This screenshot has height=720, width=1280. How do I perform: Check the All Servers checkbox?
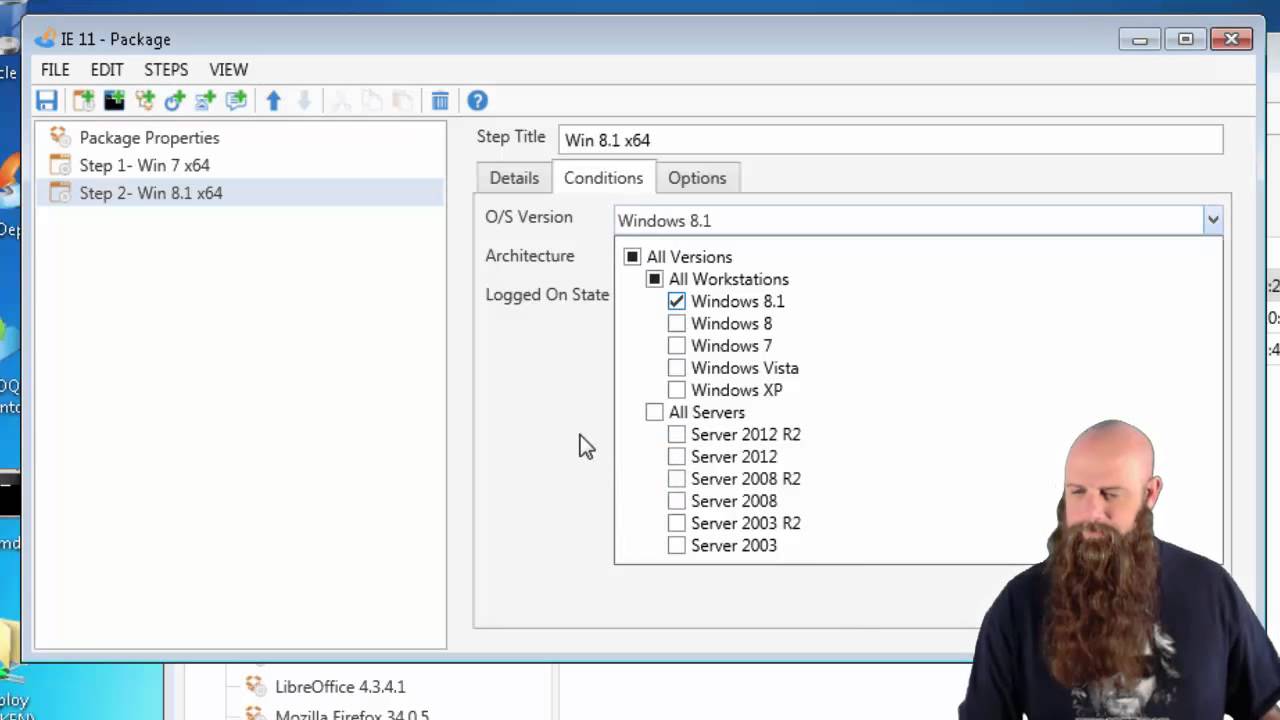tap(654, 412)
